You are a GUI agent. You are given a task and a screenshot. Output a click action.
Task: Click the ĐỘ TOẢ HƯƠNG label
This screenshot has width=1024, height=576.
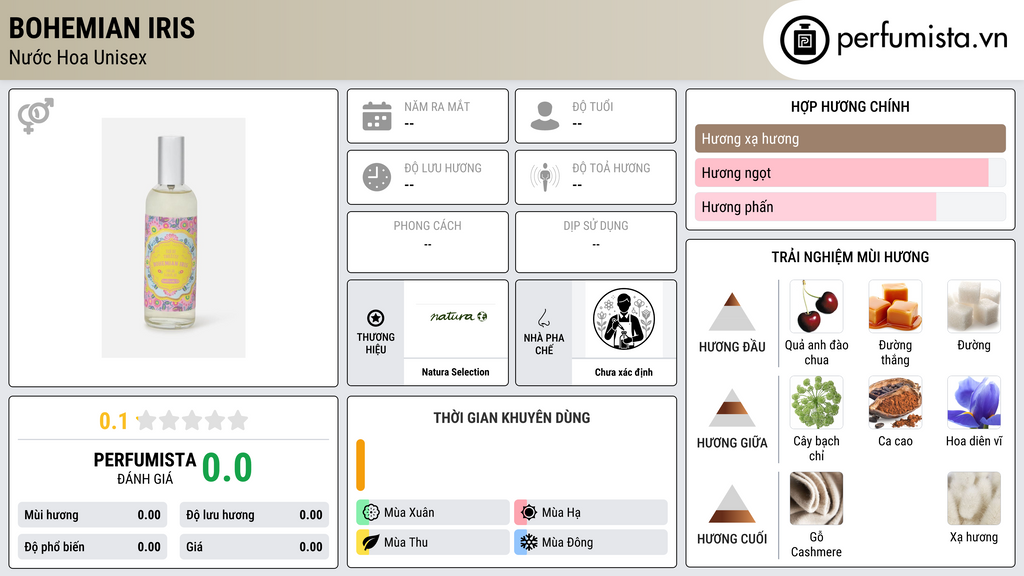[x=611, y=168]
